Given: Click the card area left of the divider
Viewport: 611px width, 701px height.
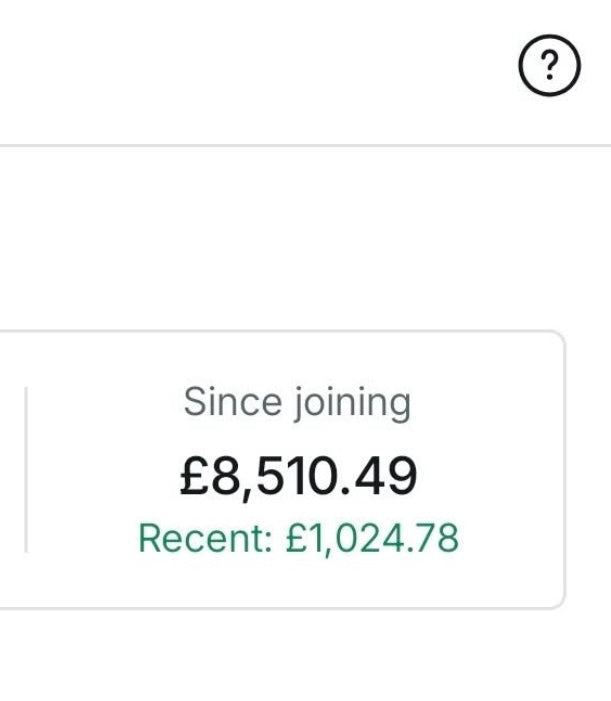Looking at the screenshot, I should pyautogui.click(x=10, y=469).
